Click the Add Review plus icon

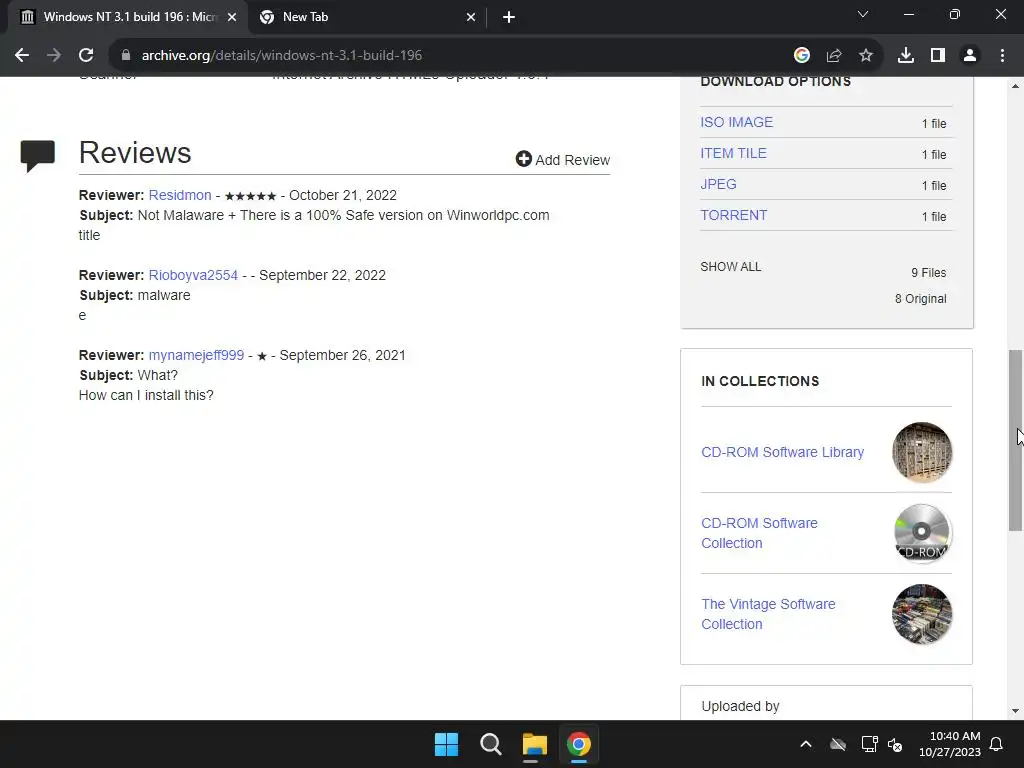tap(523, 159)
